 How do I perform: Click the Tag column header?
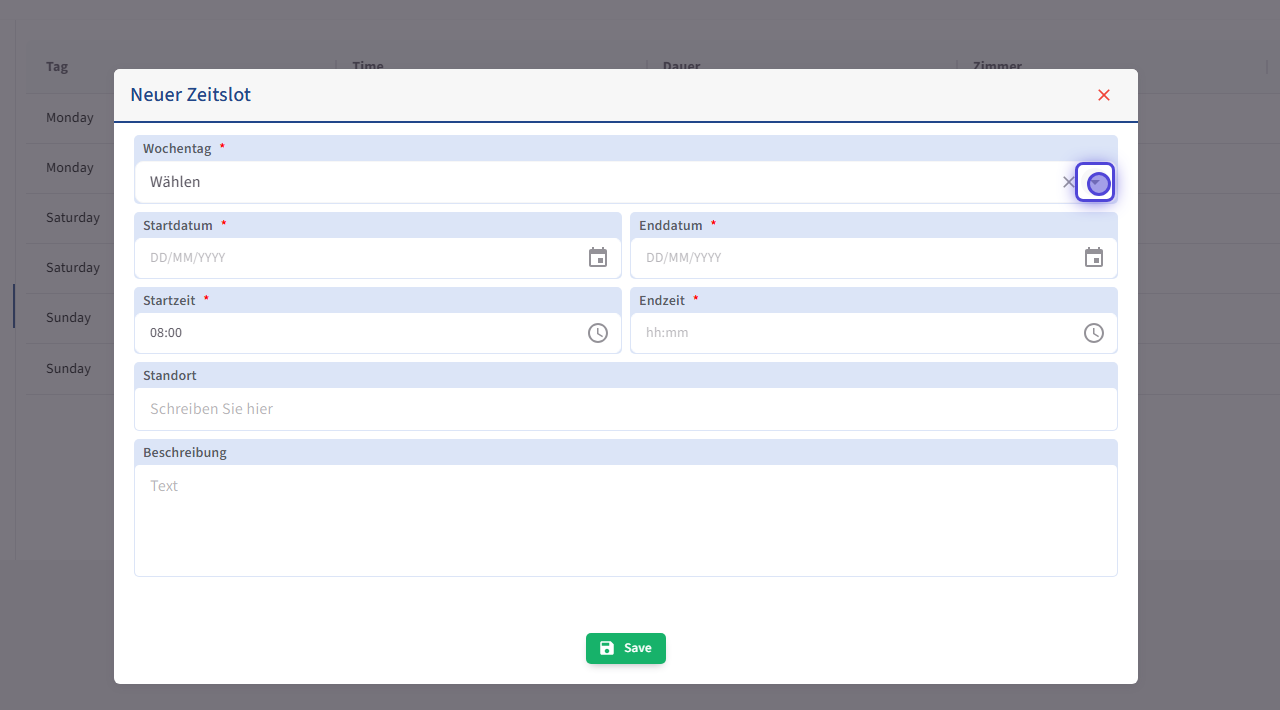click(x=57, y=67)
